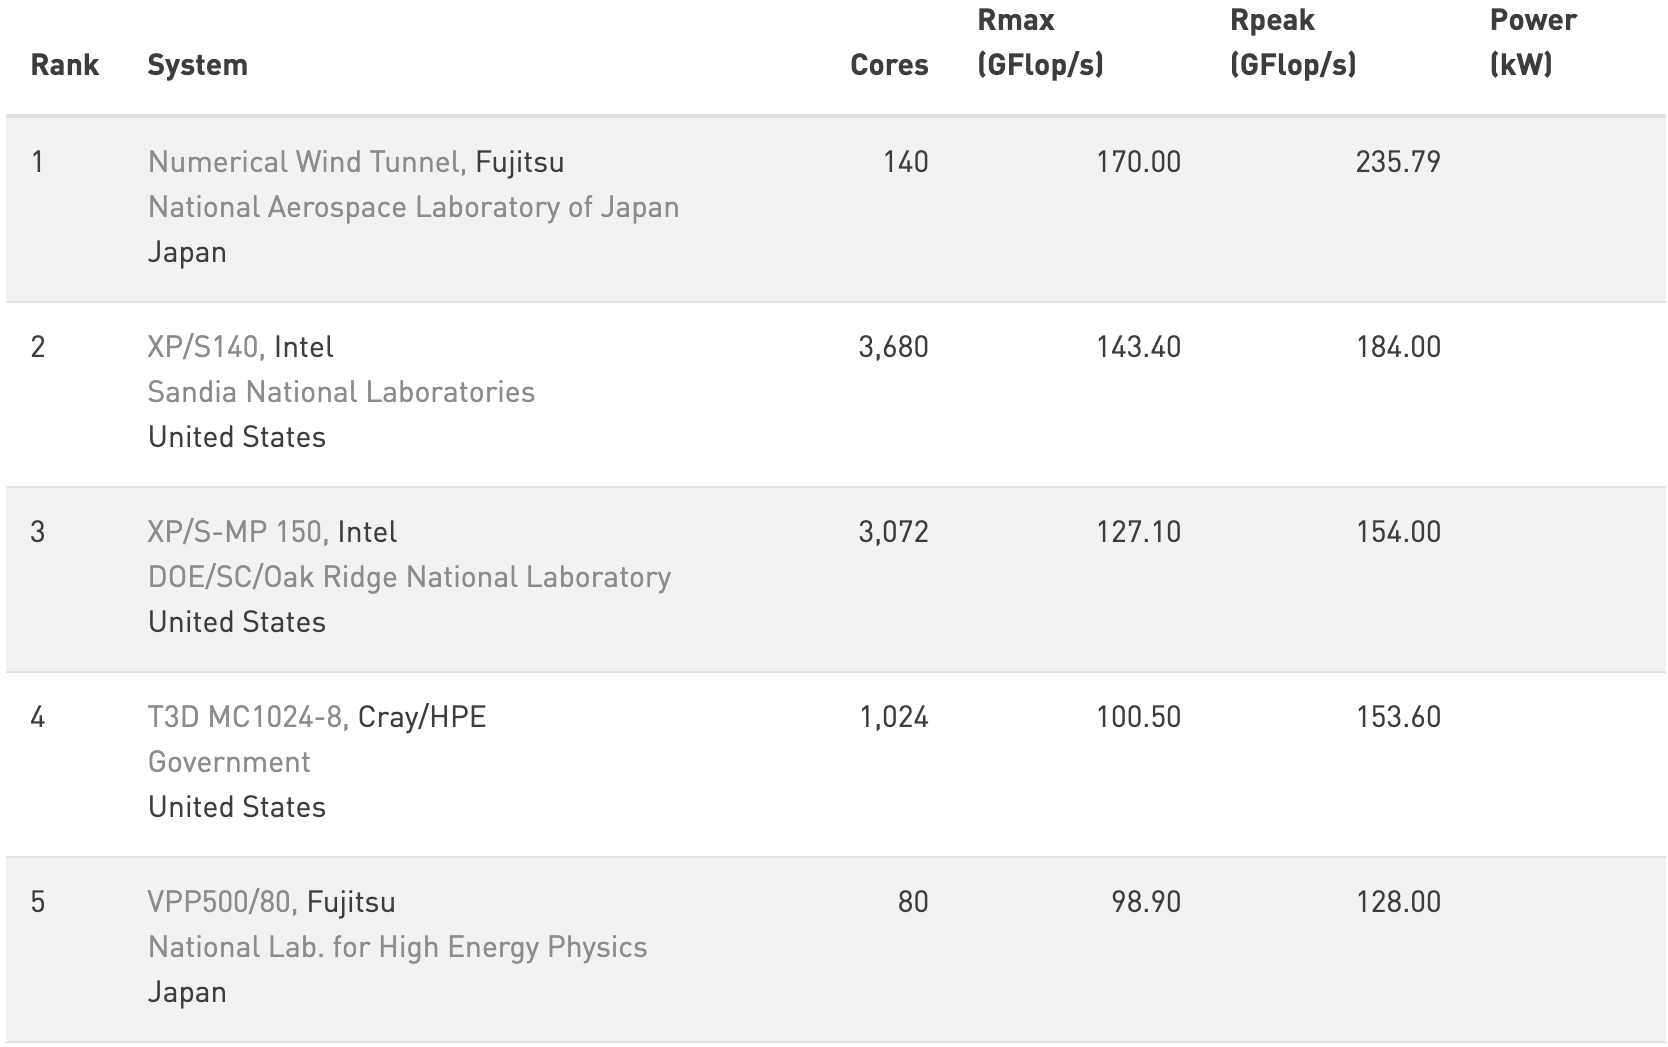The height and width of the screenshot is (1047, 1668).
Task: Click the Cores column header
Action: coord(889,65)
